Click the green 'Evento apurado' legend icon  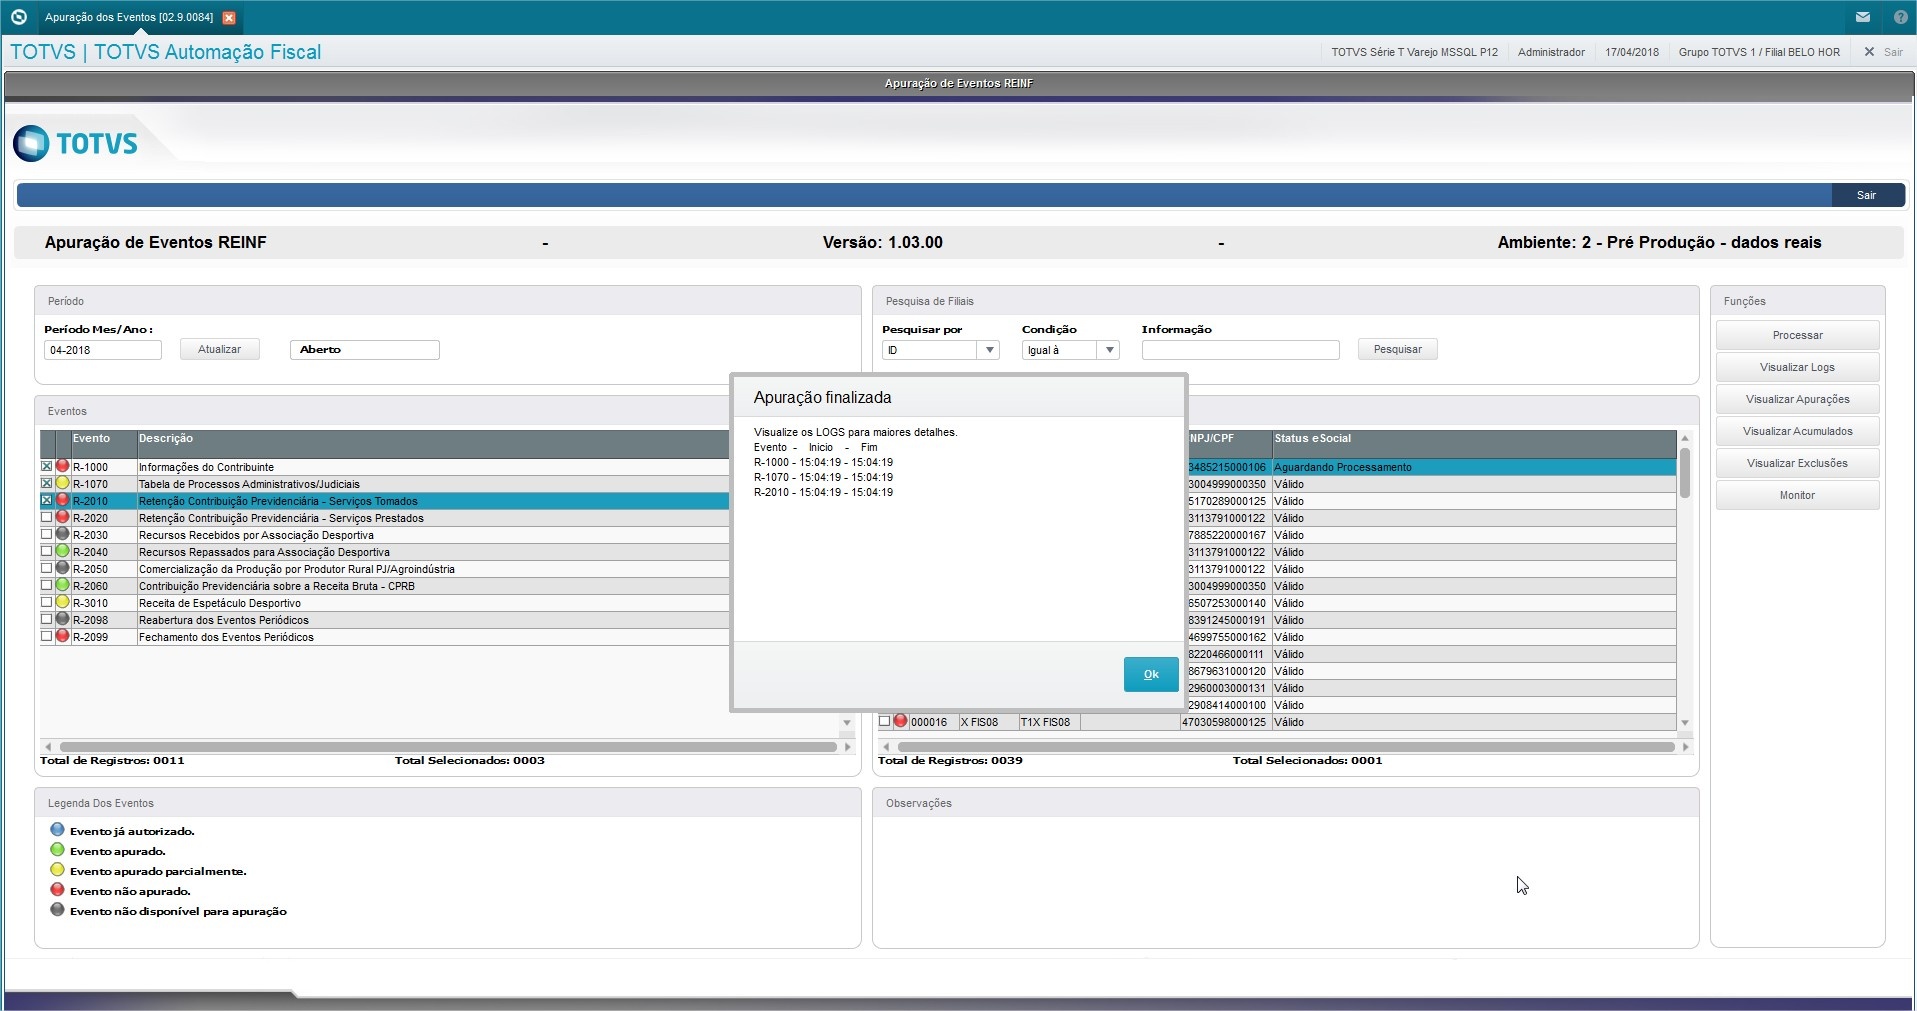point(57,850)
